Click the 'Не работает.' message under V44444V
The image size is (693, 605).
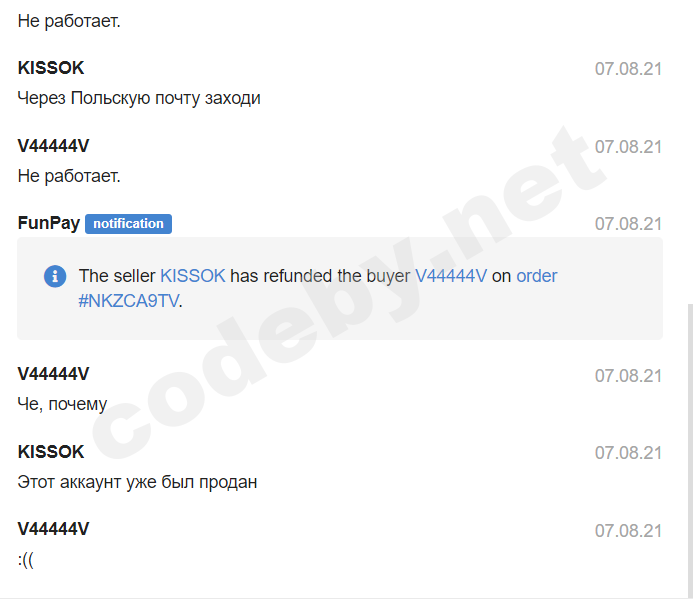(69, 176)
